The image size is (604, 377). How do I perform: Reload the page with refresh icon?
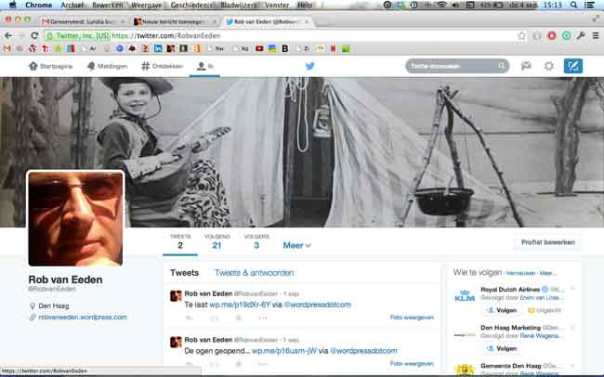point(34,36)
